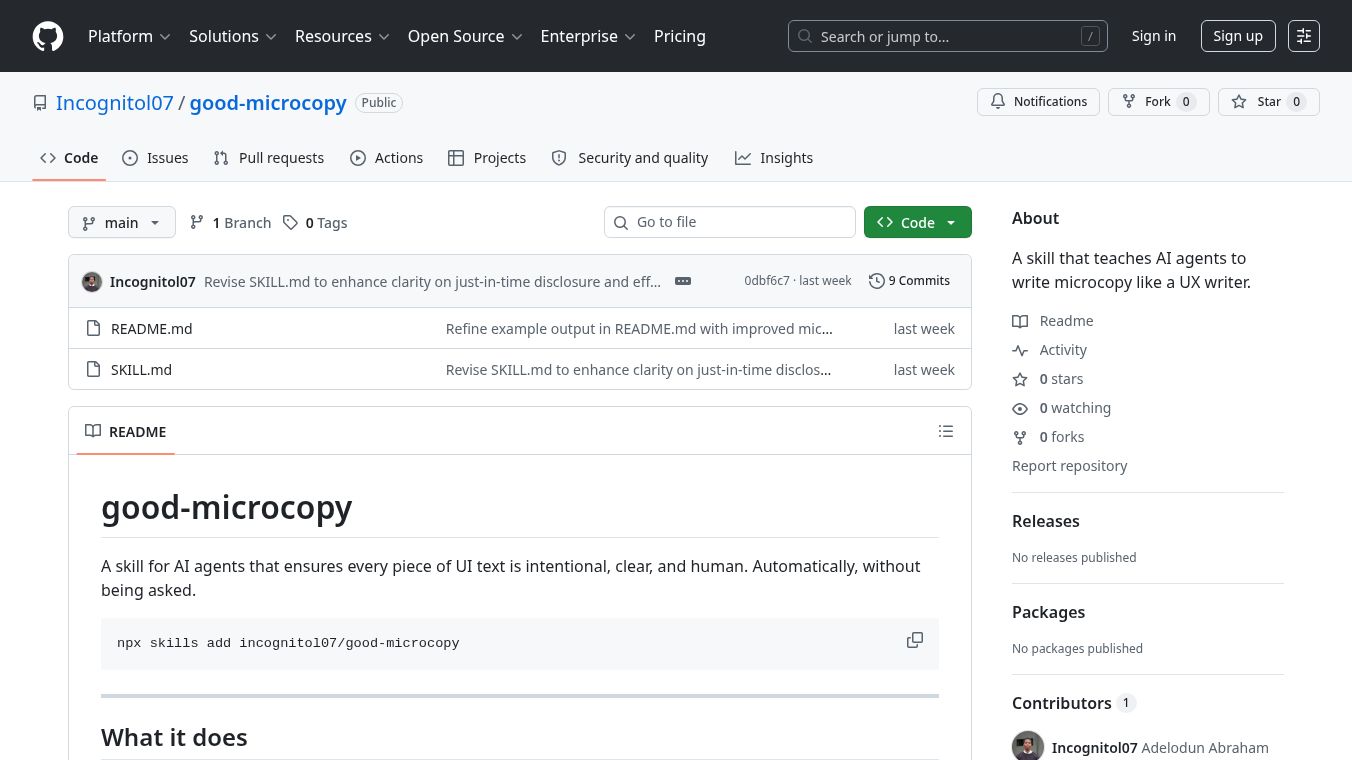
Task: Open the SKILL.md file
Action: coord(141,369)
